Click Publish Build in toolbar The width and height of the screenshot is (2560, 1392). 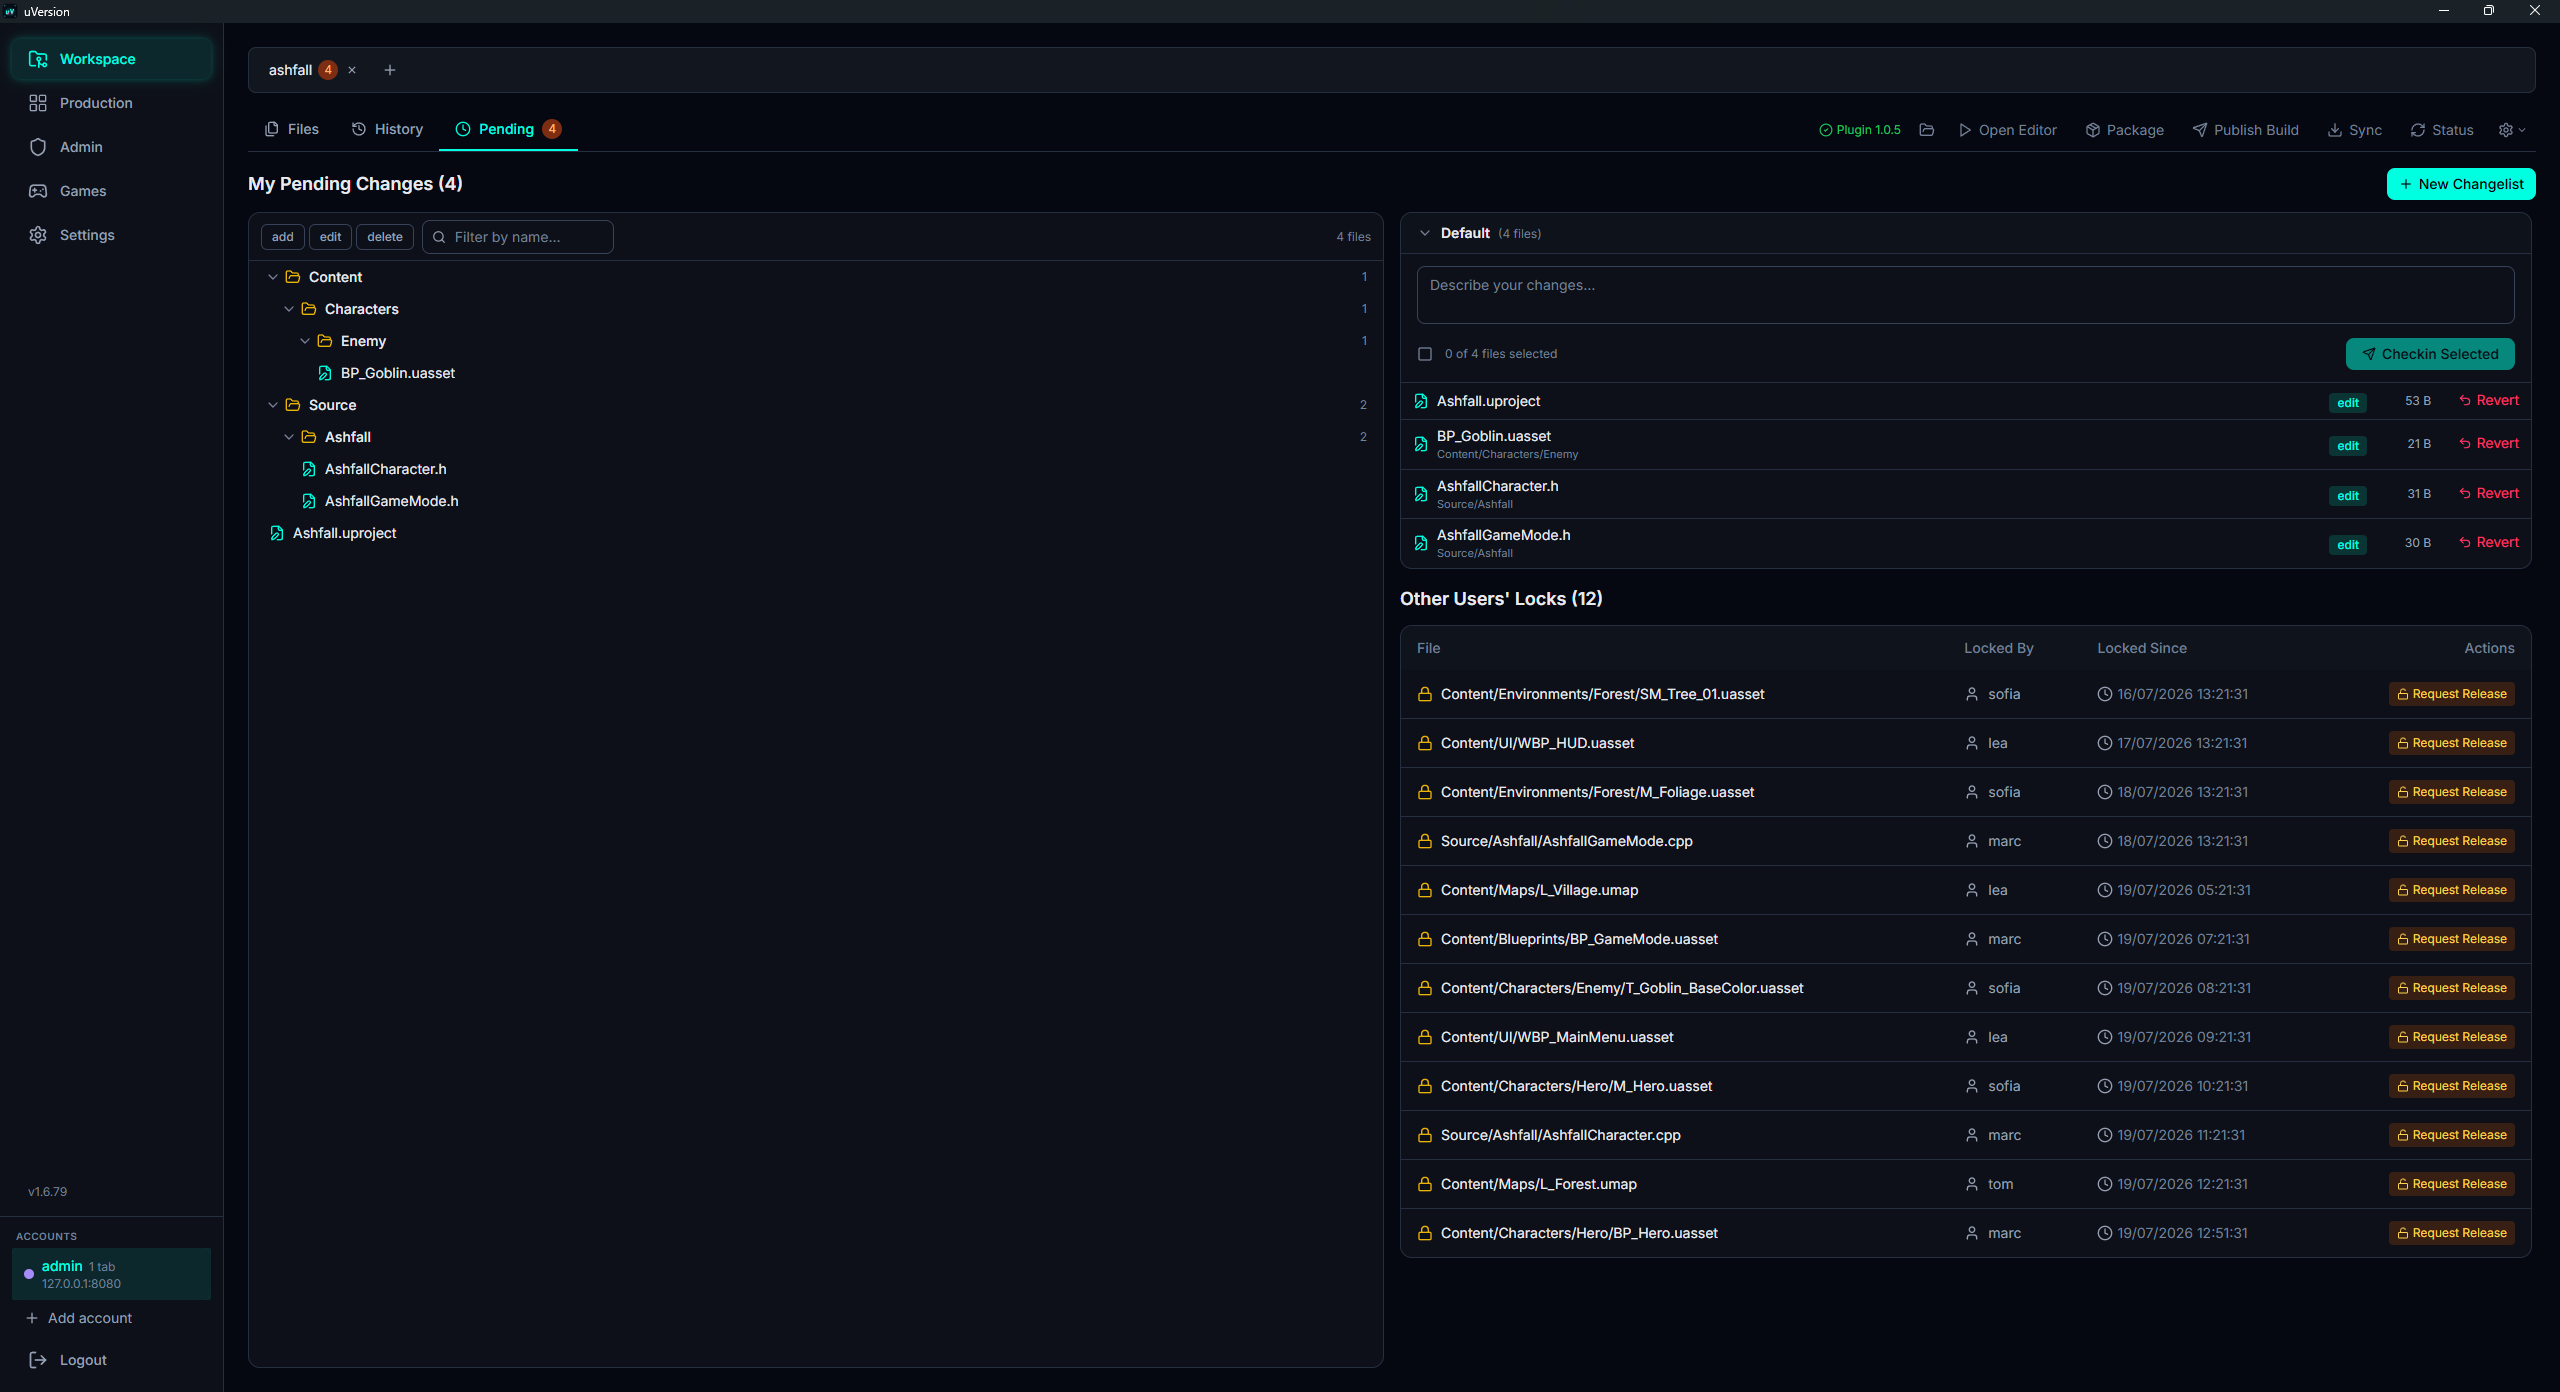[2246, 130]
